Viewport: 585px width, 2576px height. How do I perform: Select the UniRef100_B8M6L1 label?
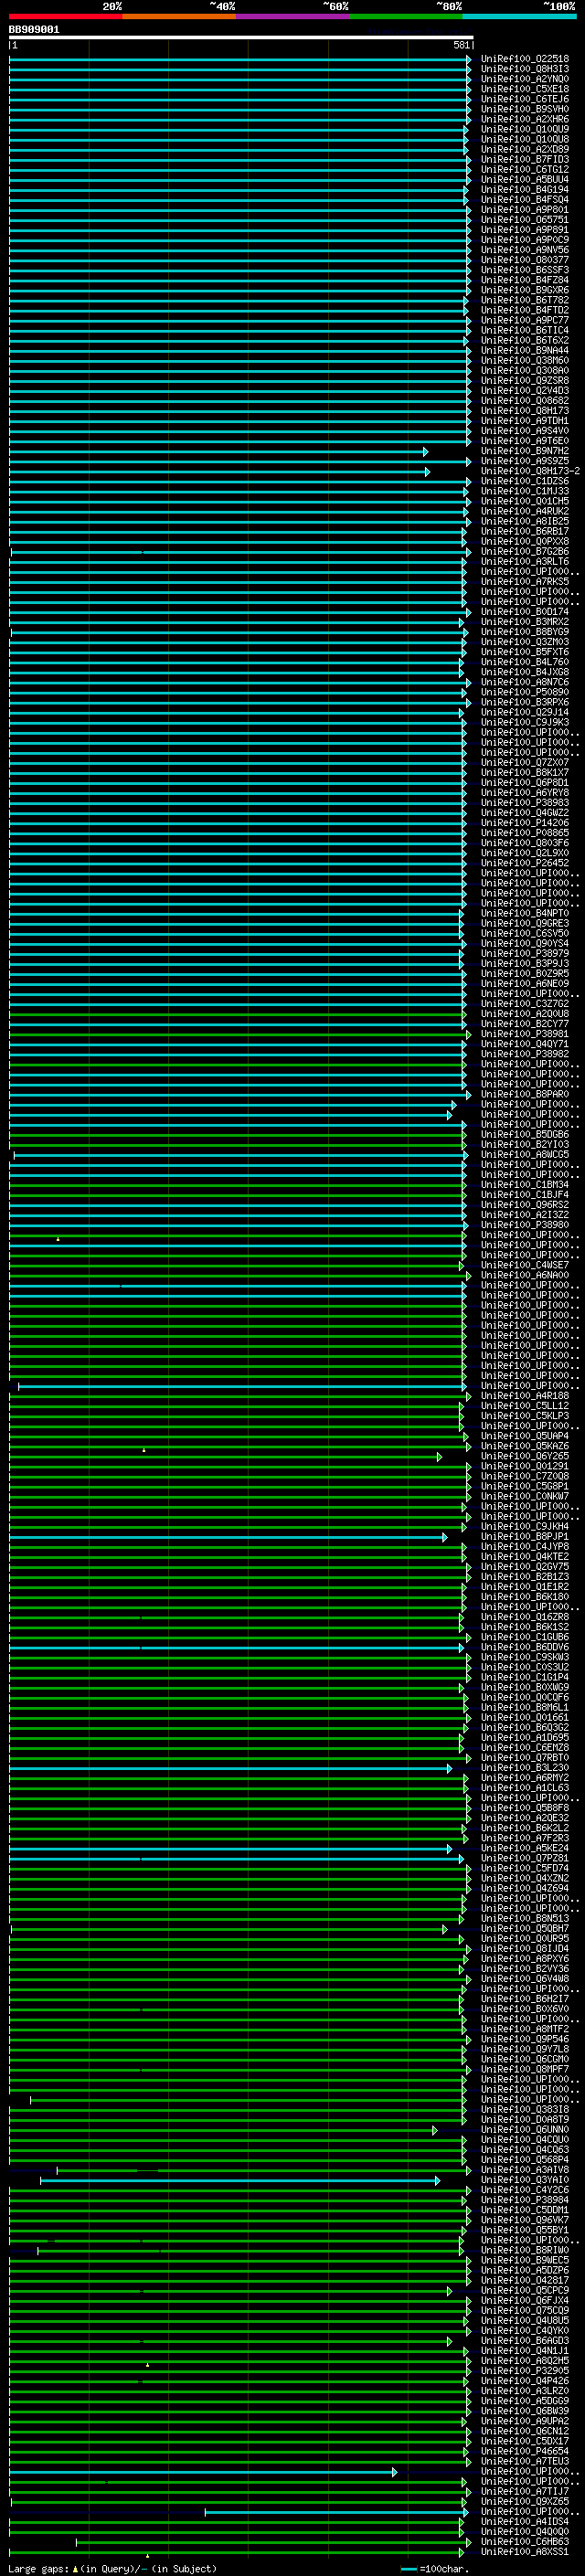click(525, 1707)
